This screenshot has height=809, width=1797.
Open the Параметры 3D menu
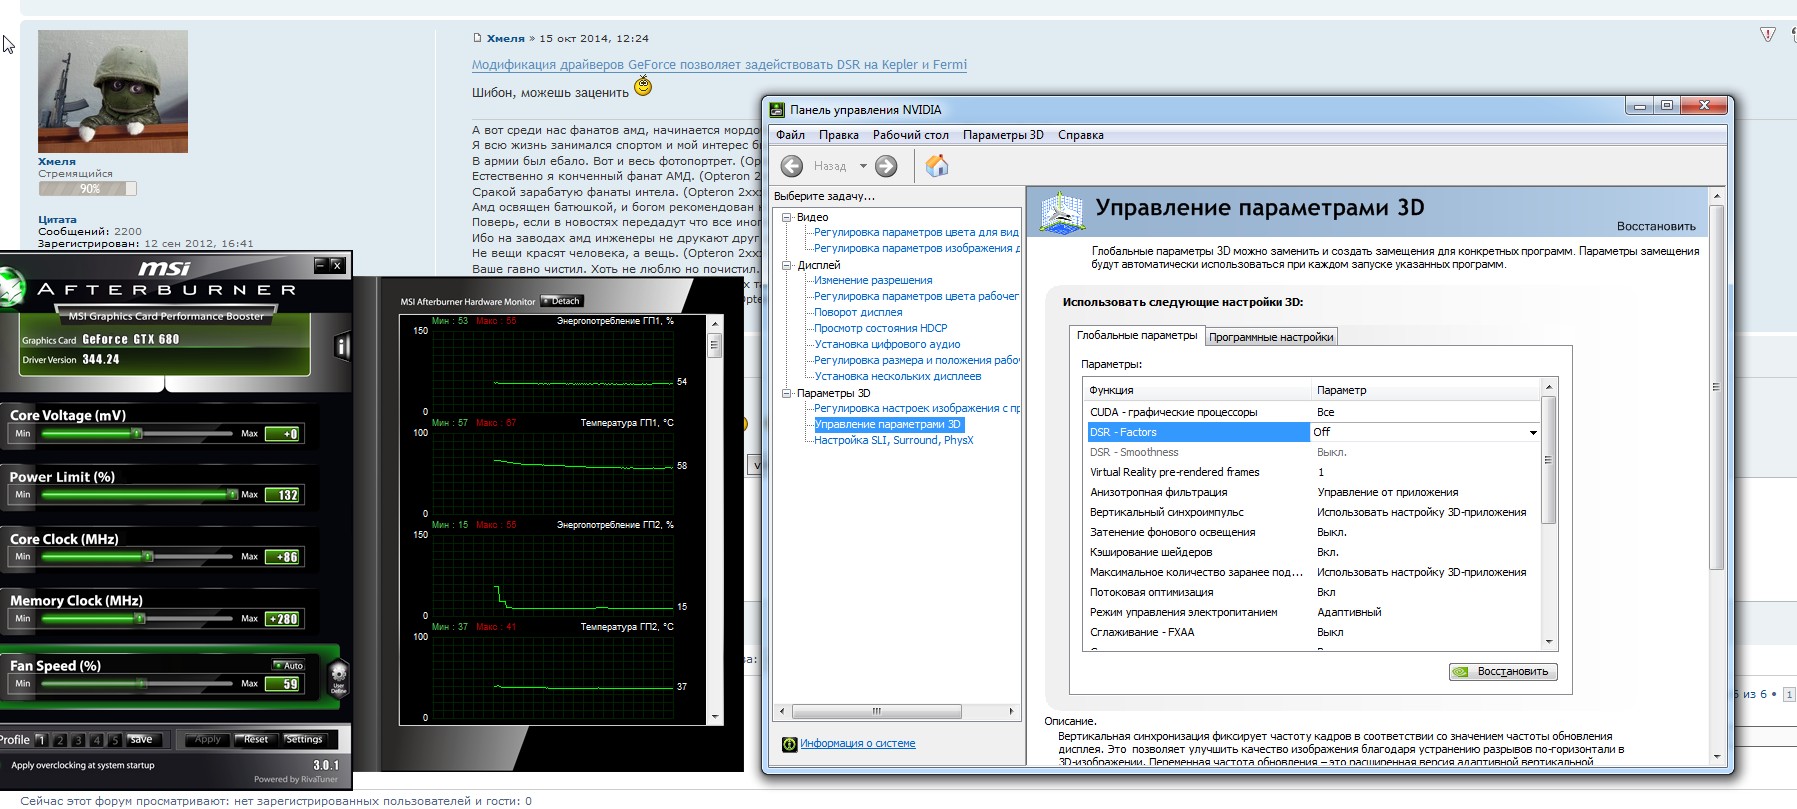click(x=1002, y=135)
